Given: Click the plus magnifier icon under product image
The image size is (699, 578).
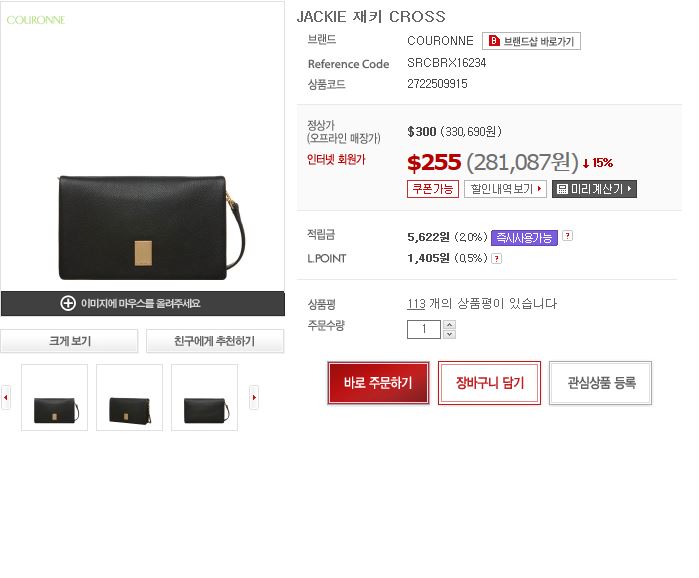Looking at the screenshot, I should (x=68, y=303).
